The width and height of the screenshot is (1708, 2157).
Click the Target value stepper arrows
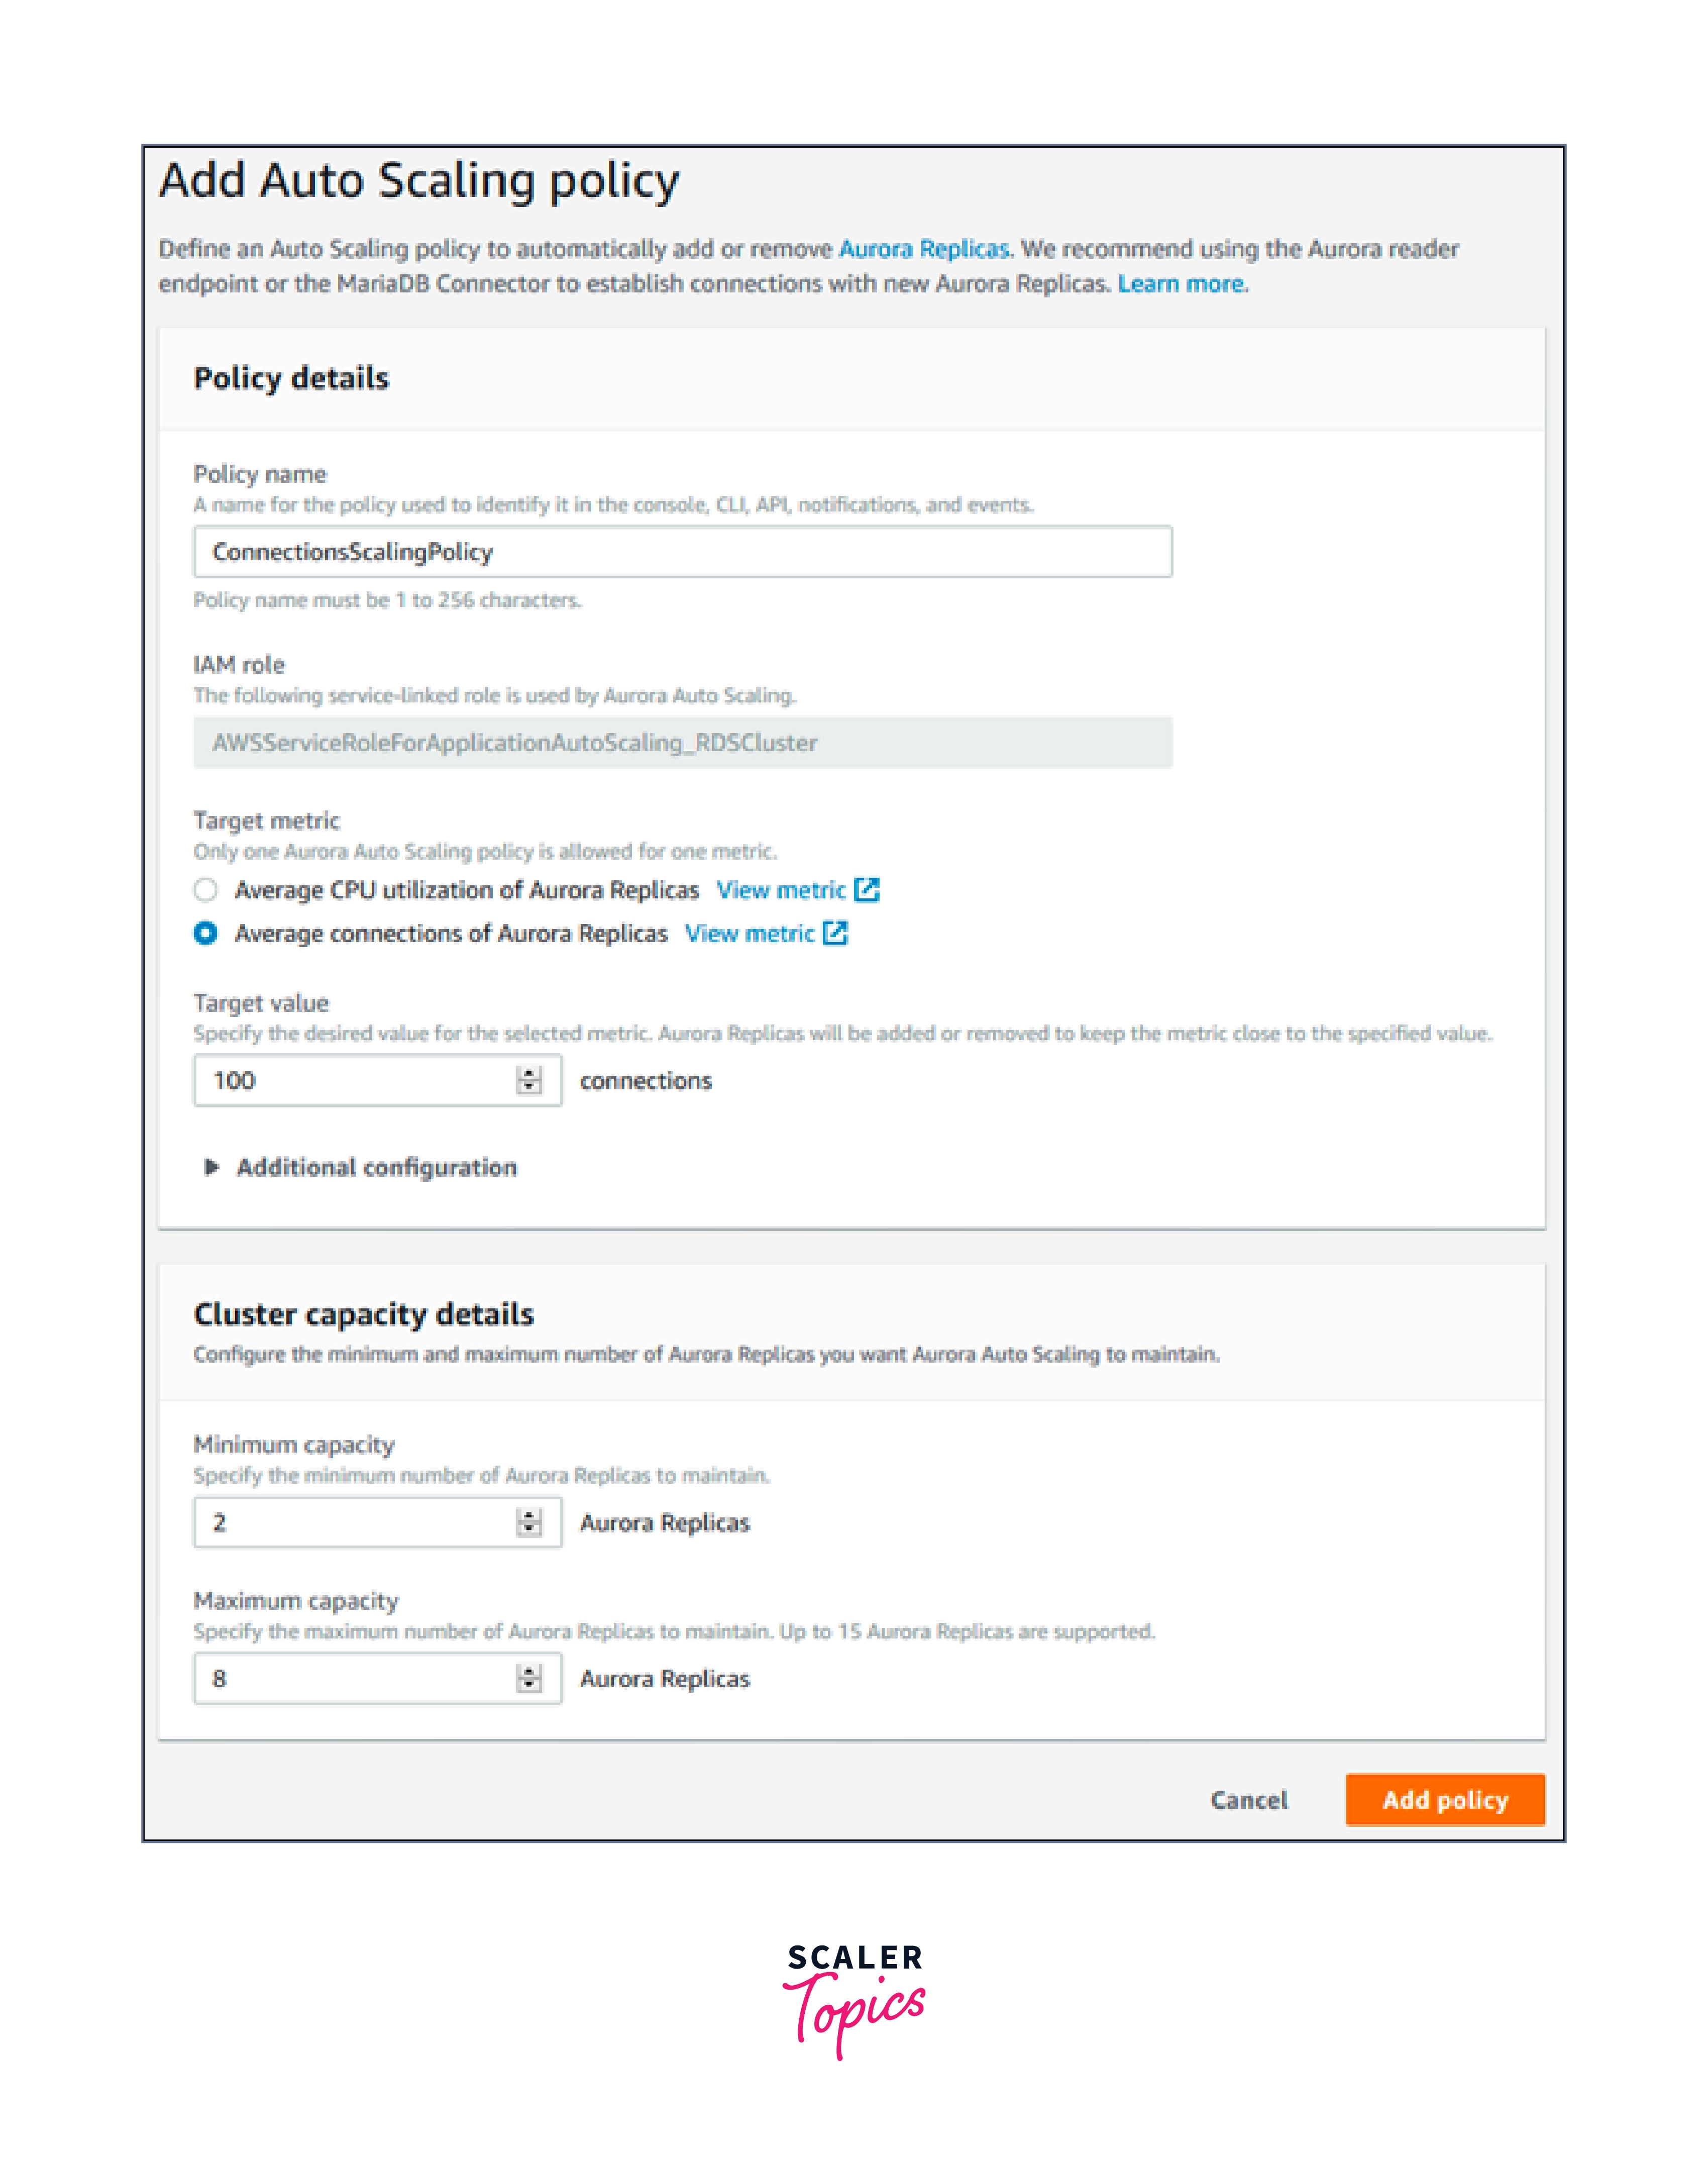(529, 1080)
